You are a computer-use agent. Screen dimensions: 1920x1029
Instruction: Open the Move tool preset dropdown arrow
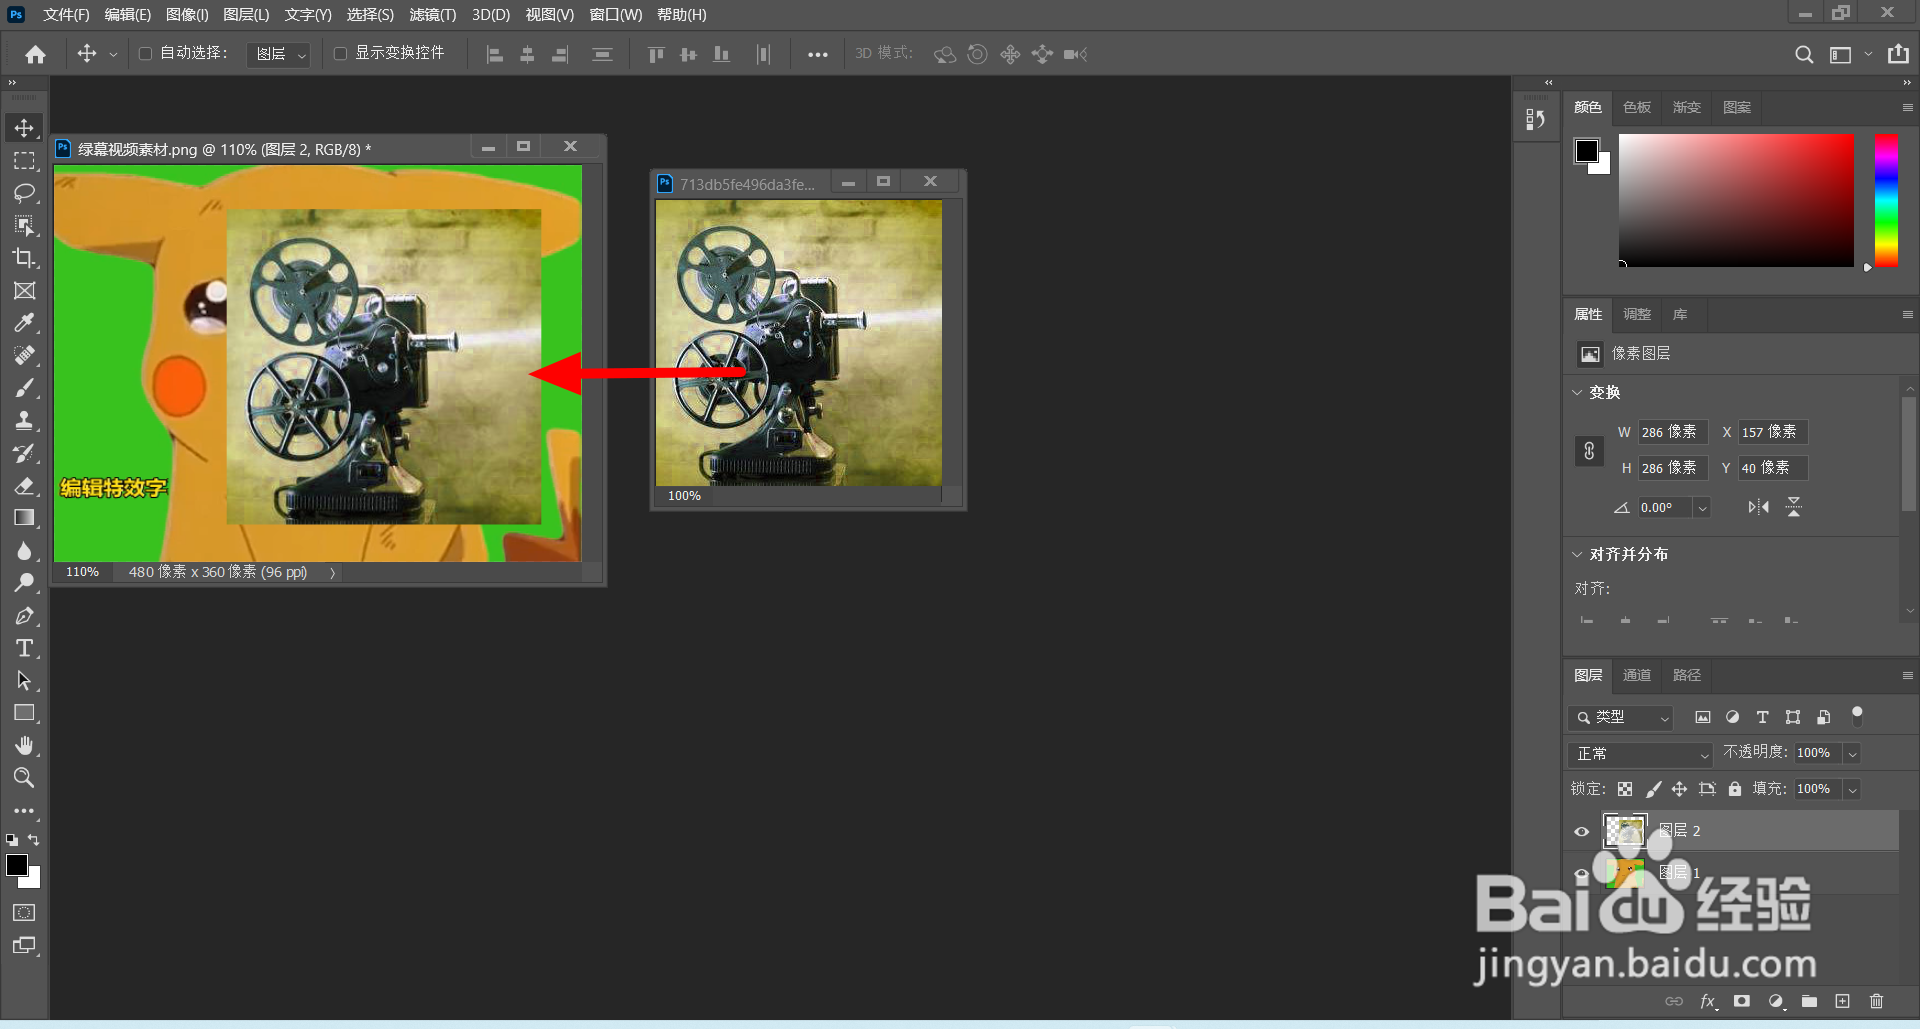coord(113,55)
